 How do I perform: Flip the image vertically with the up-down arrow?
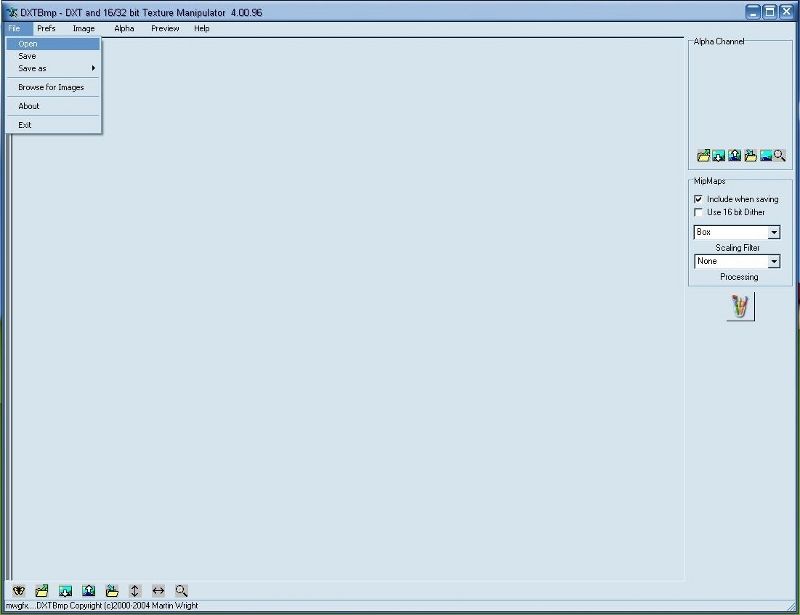pyautogui.click(x=135, y=591)
